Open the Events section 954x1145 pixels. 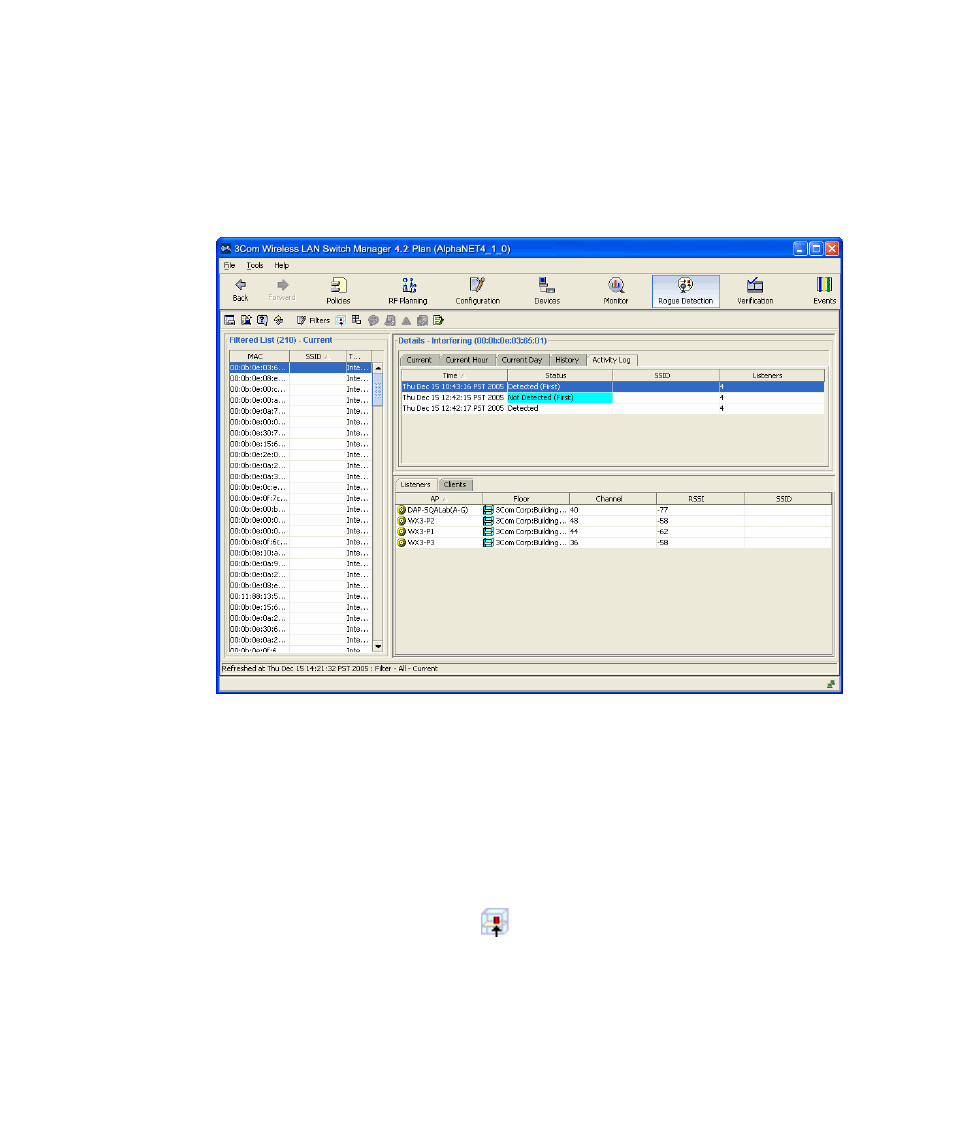click(x=824, y=291)
